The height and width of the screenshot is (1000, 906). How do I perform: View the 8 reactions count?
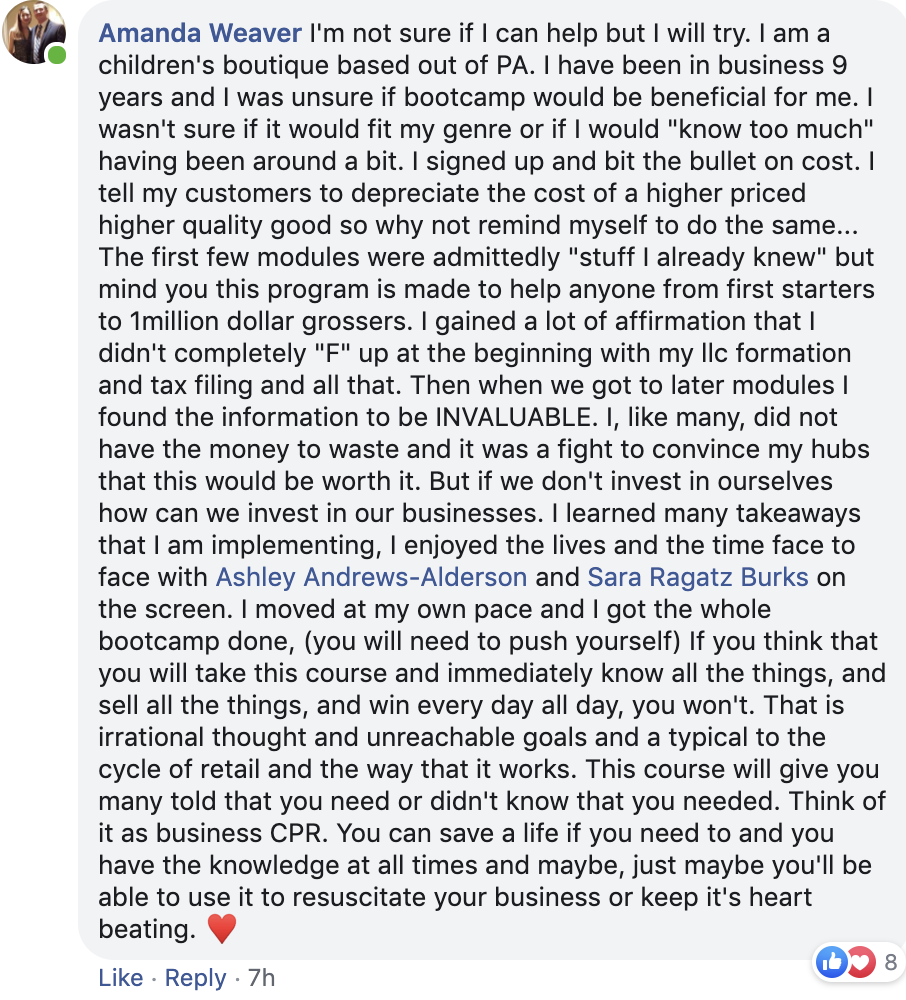coord(891,964)
